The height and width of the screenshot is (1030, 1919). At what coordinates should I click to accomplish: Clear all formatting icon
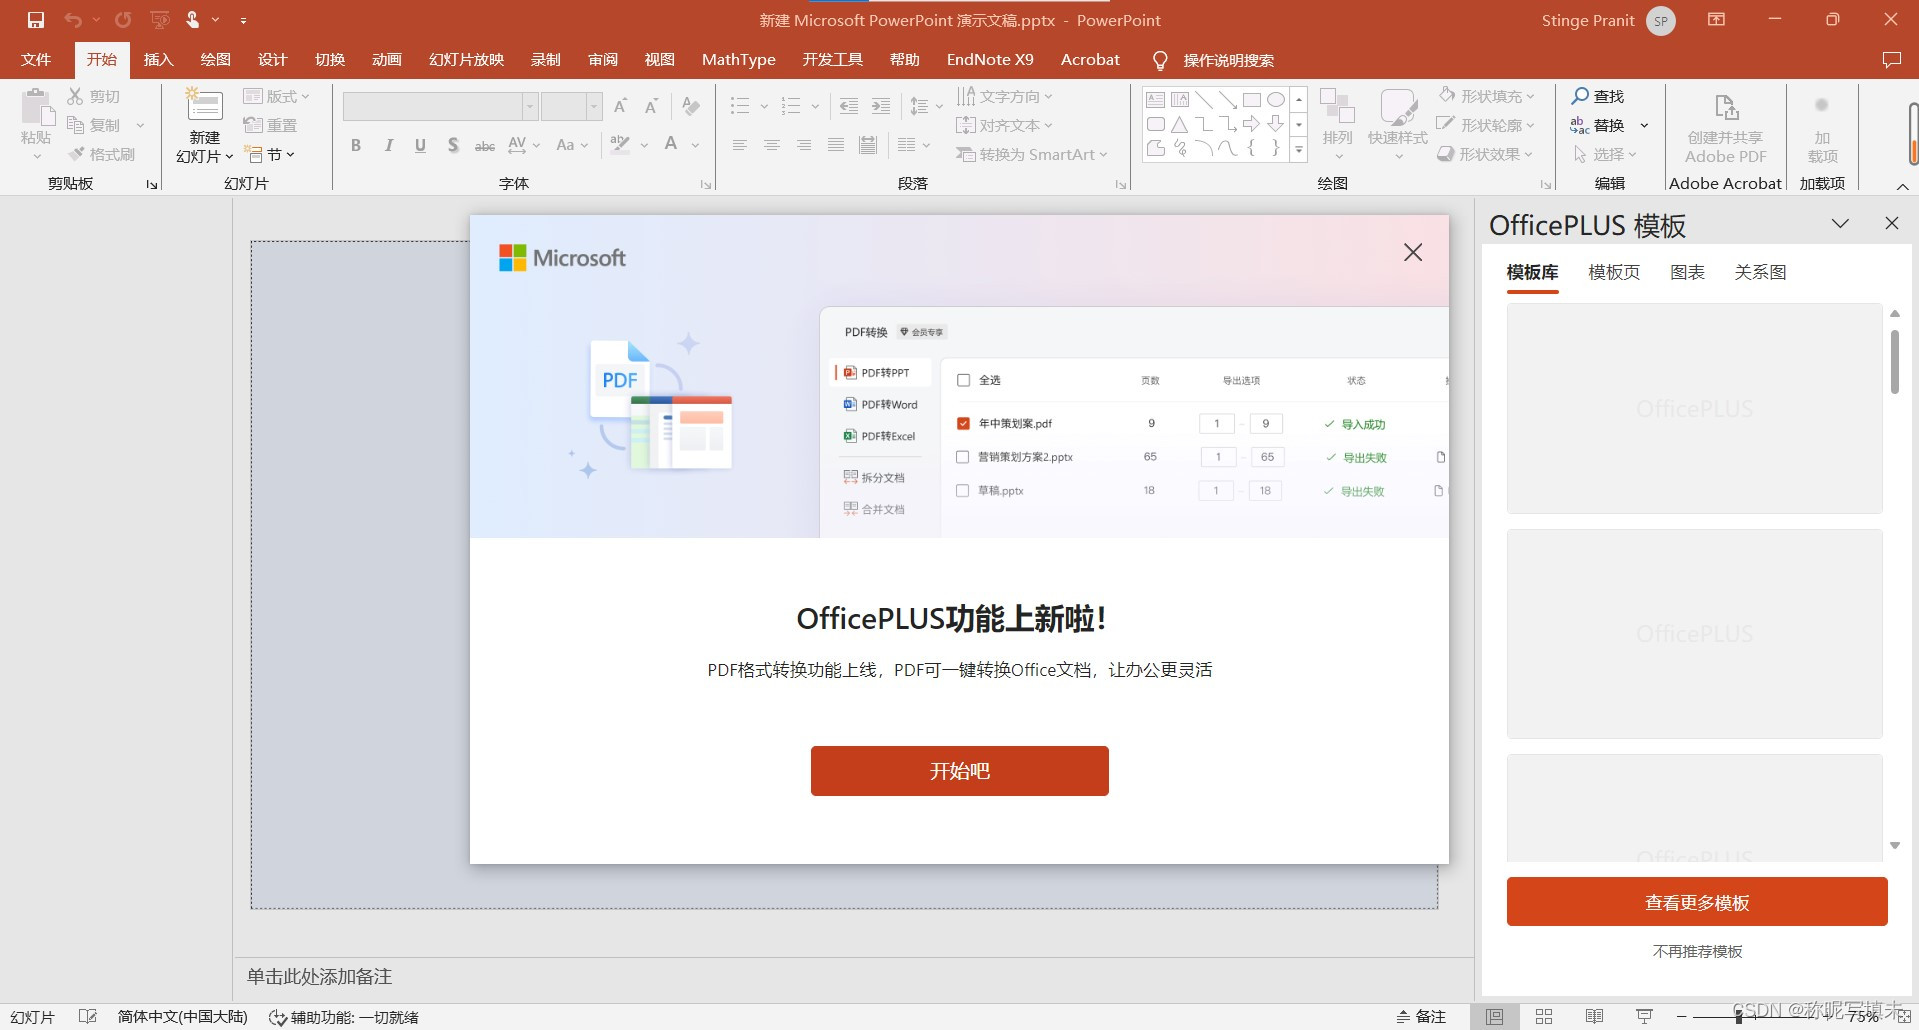click(690, 106)
